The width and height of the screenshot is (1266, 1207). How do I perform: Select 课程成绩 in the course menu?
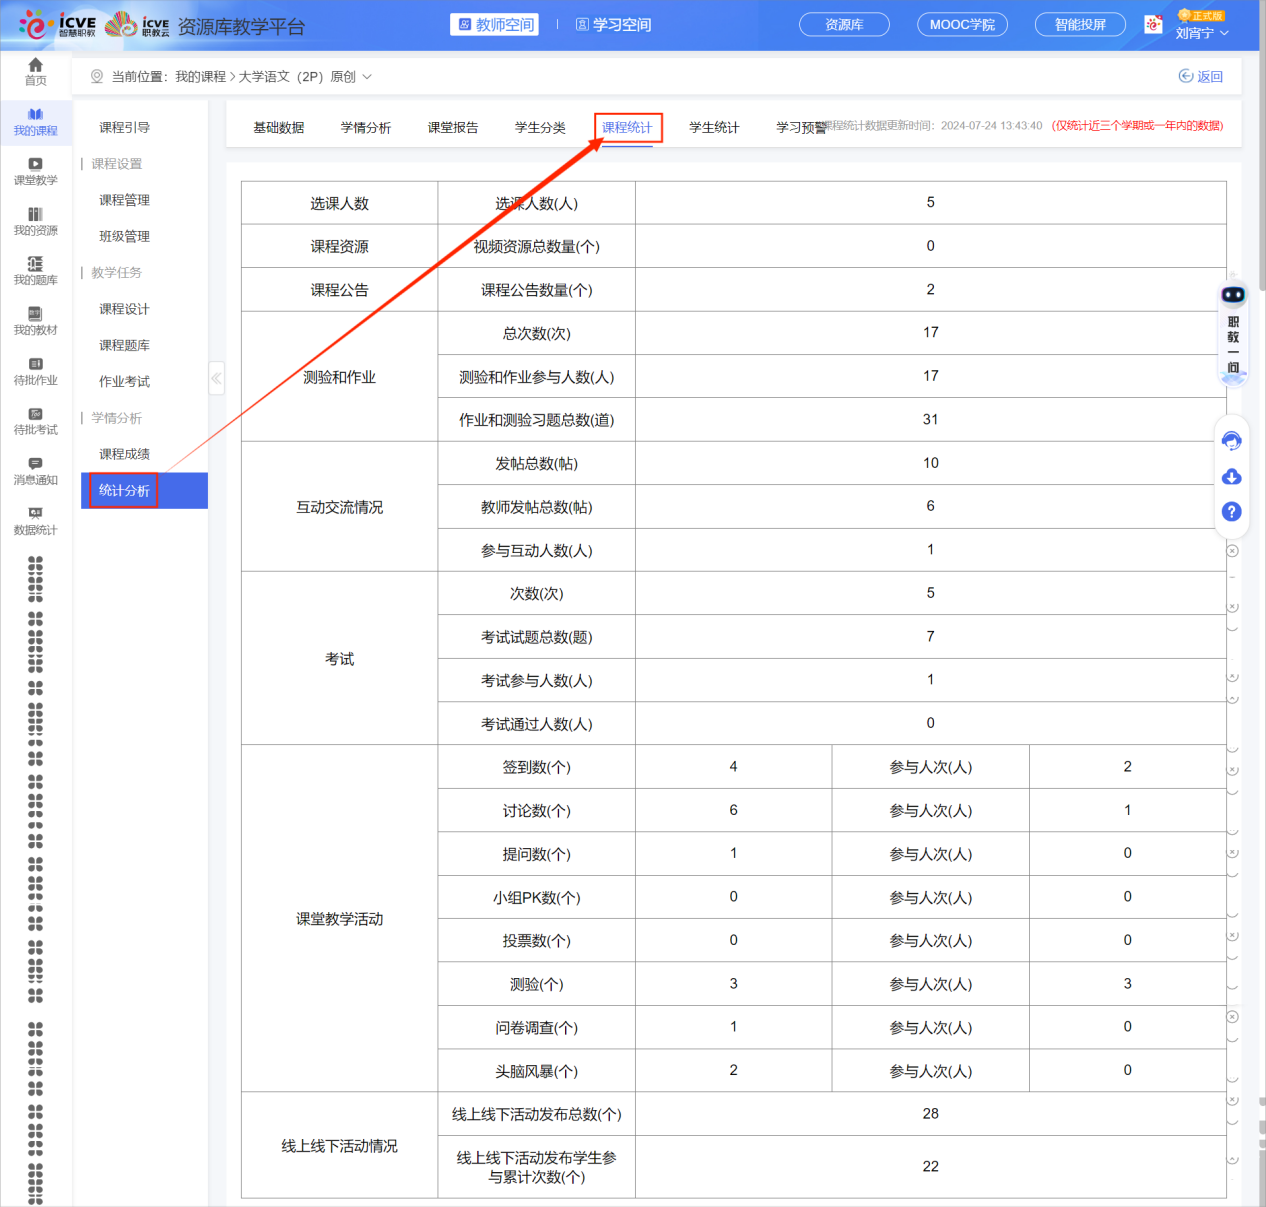click(x=125, y=454)
